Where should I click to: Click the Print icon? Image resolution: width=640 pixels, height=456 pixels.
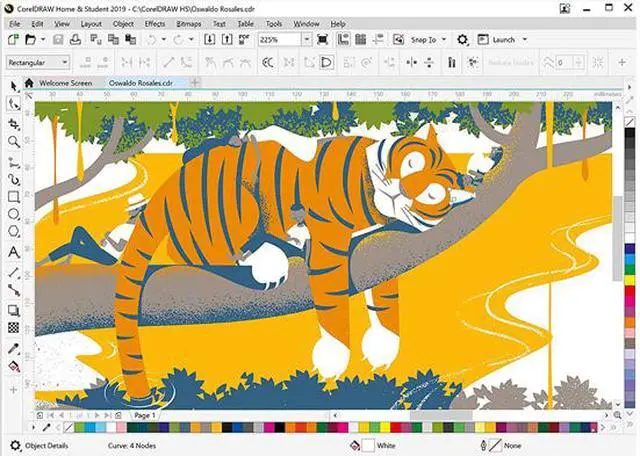click(x=75, y=40)
